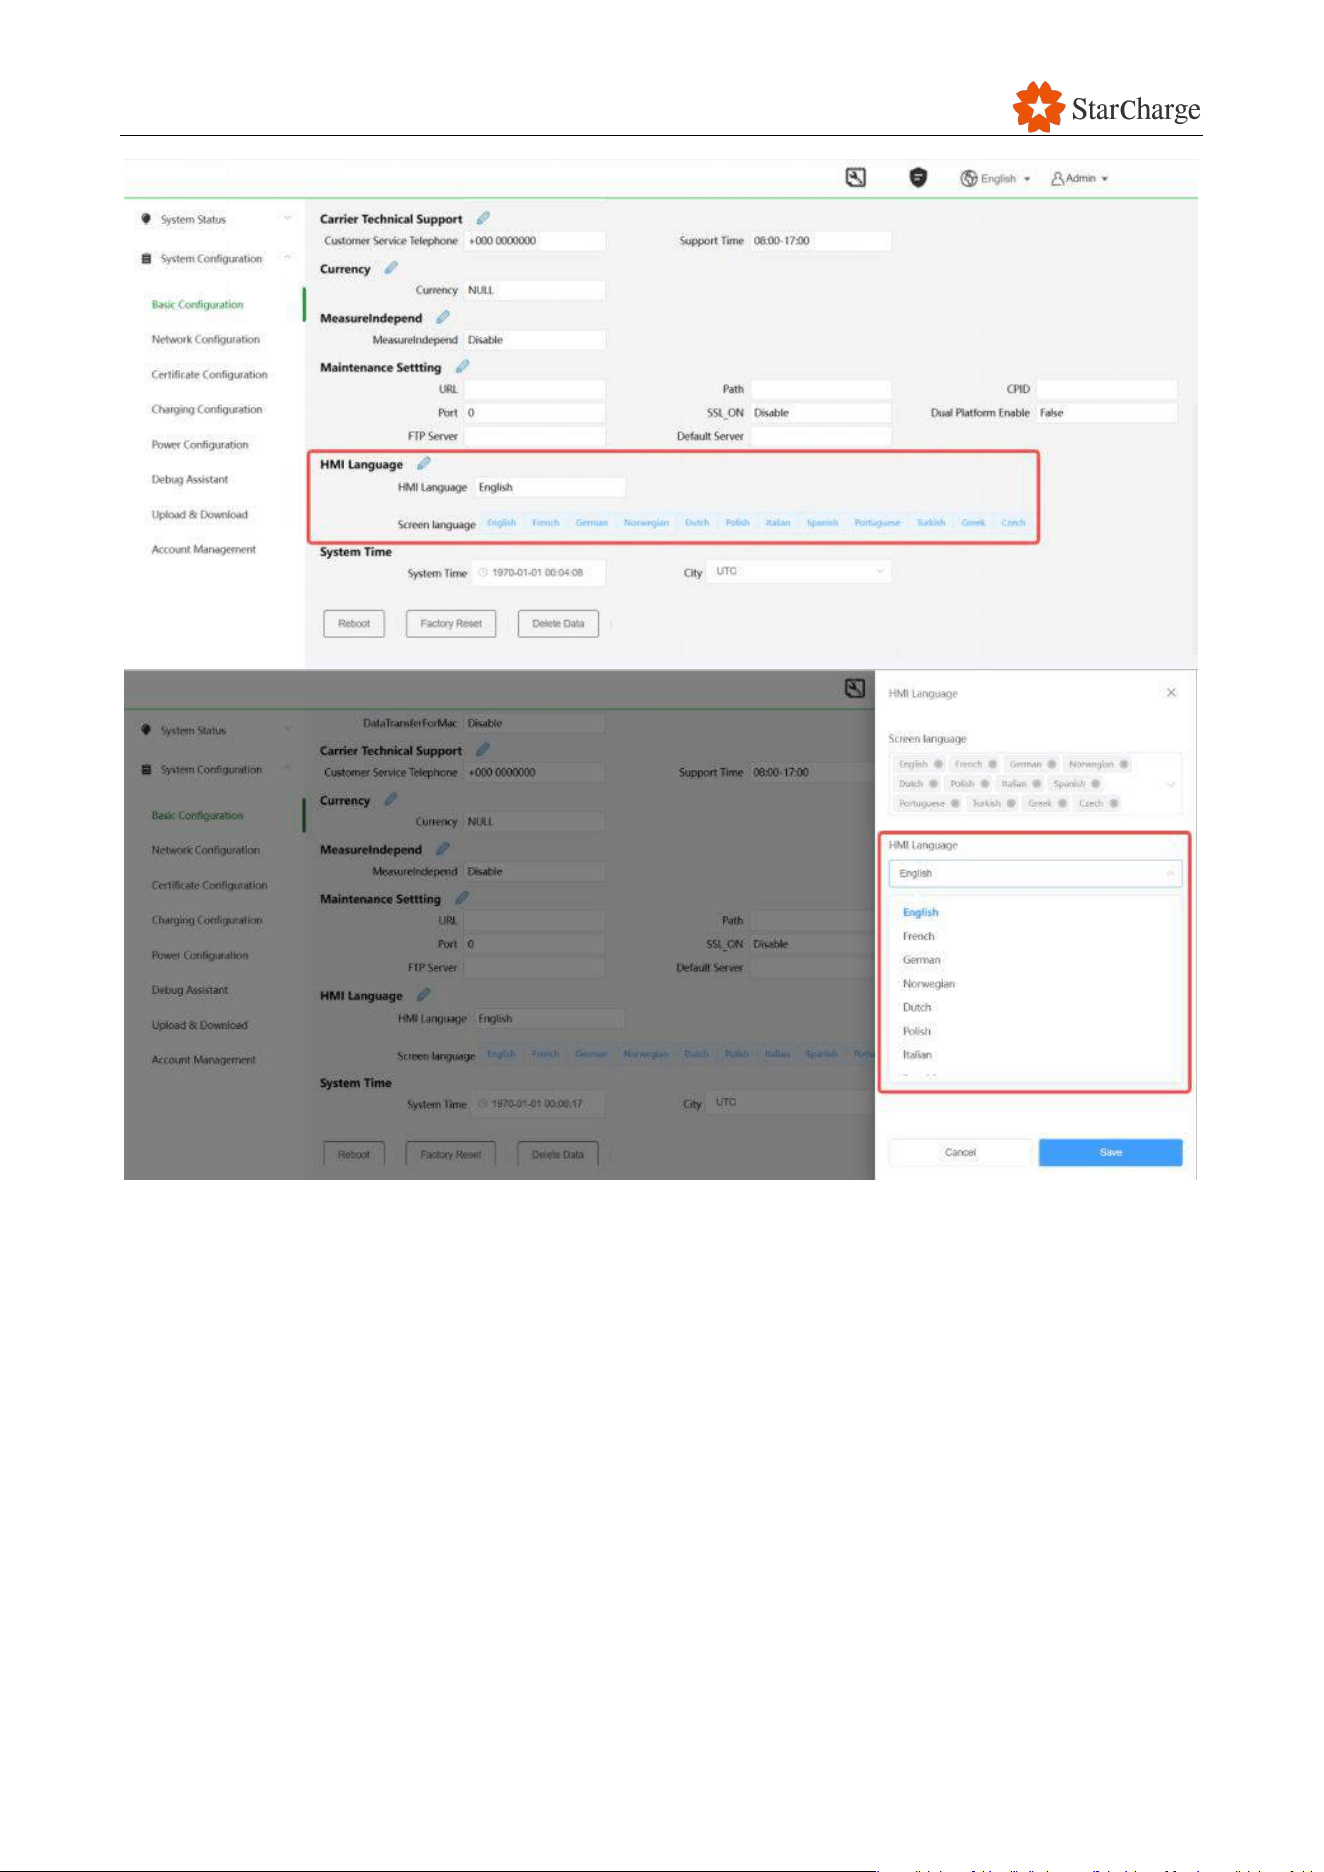
Task: Click Cancel in the HMI Language panel
Action: click(x=960, y=1152)
